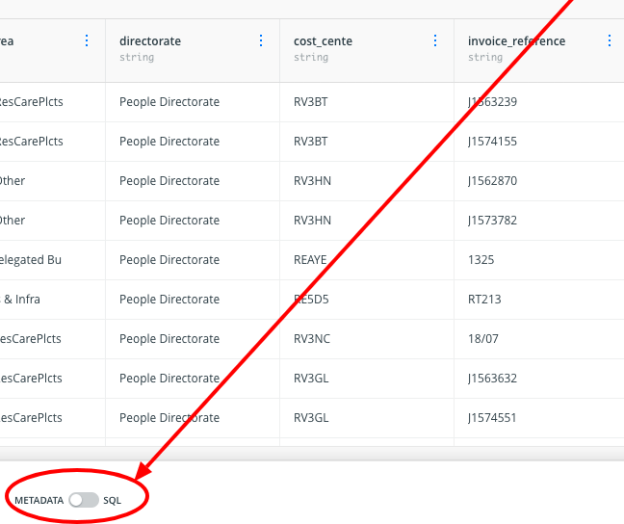Viewport: 624px width, 524px height.
Task: Open the invoice_reference column kebab menu
Action: coord(609,41)
